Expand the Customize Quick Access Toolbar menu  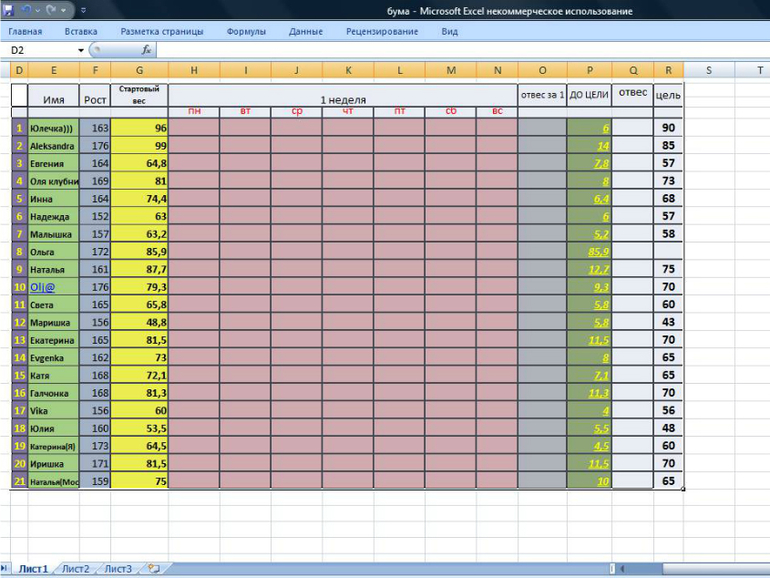coord(82,11)
